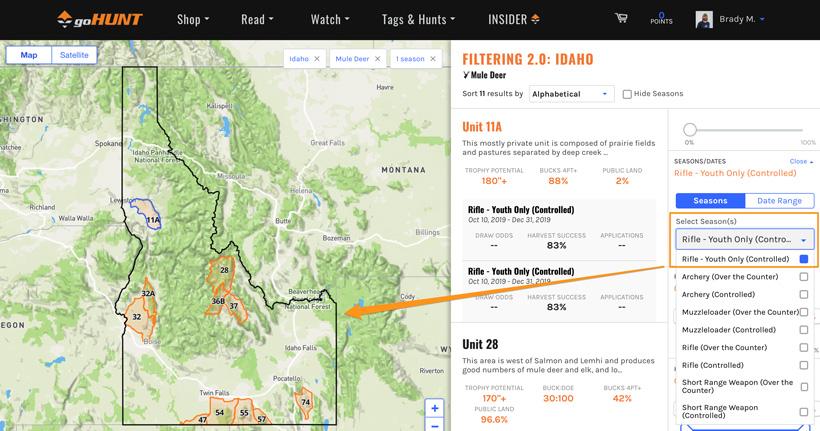820x431 pixels.
Task: Open the Alphabetical sort dropdown
Action: tap(570, 94)
